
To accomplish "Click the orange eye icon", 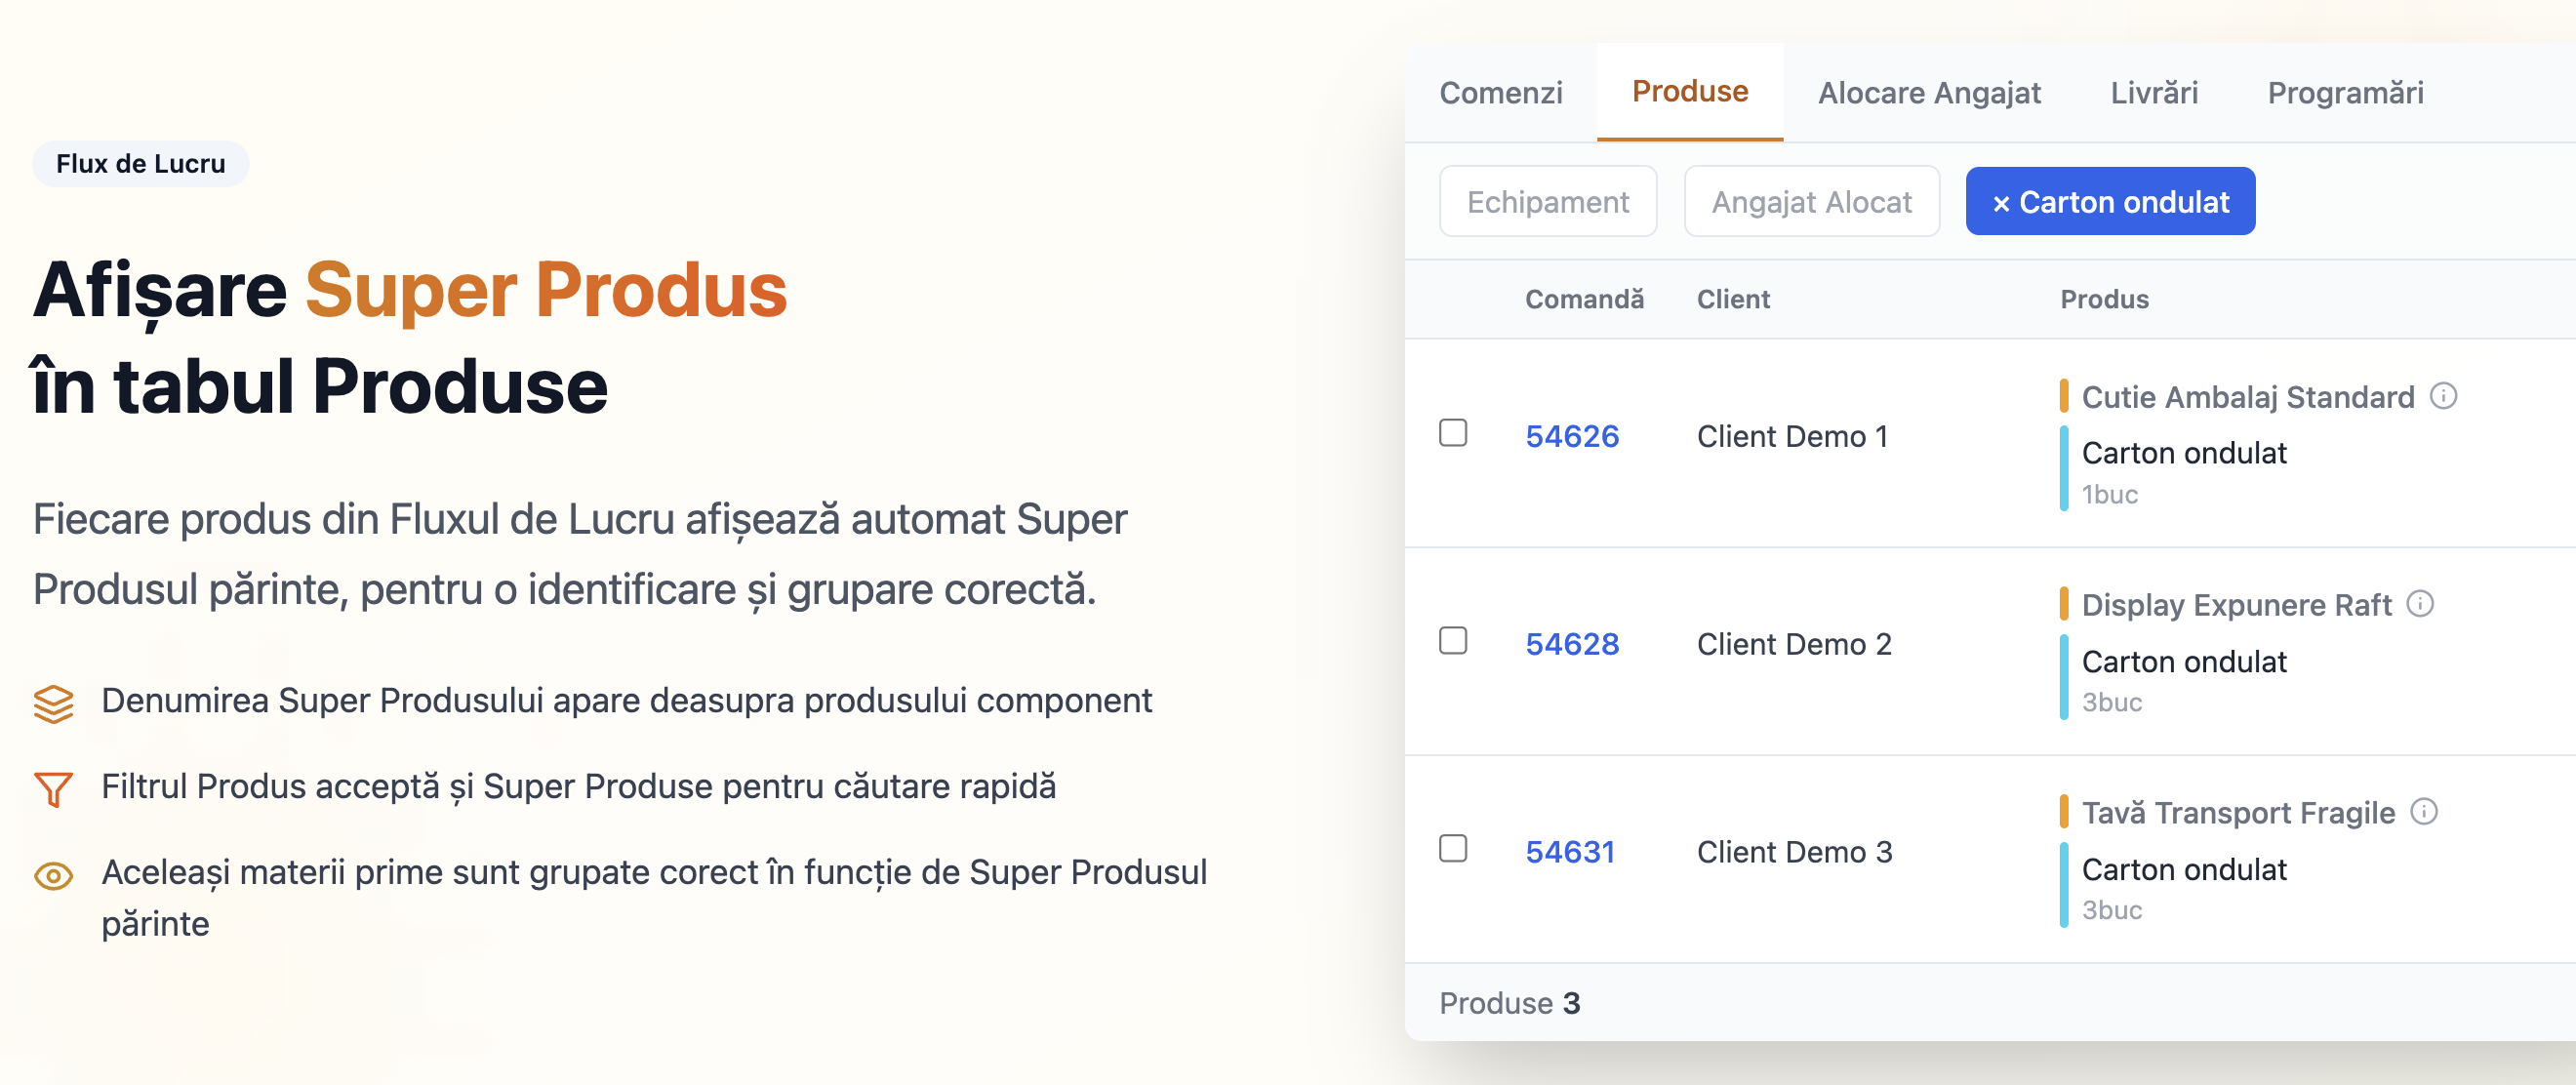I will click(54, 876).
